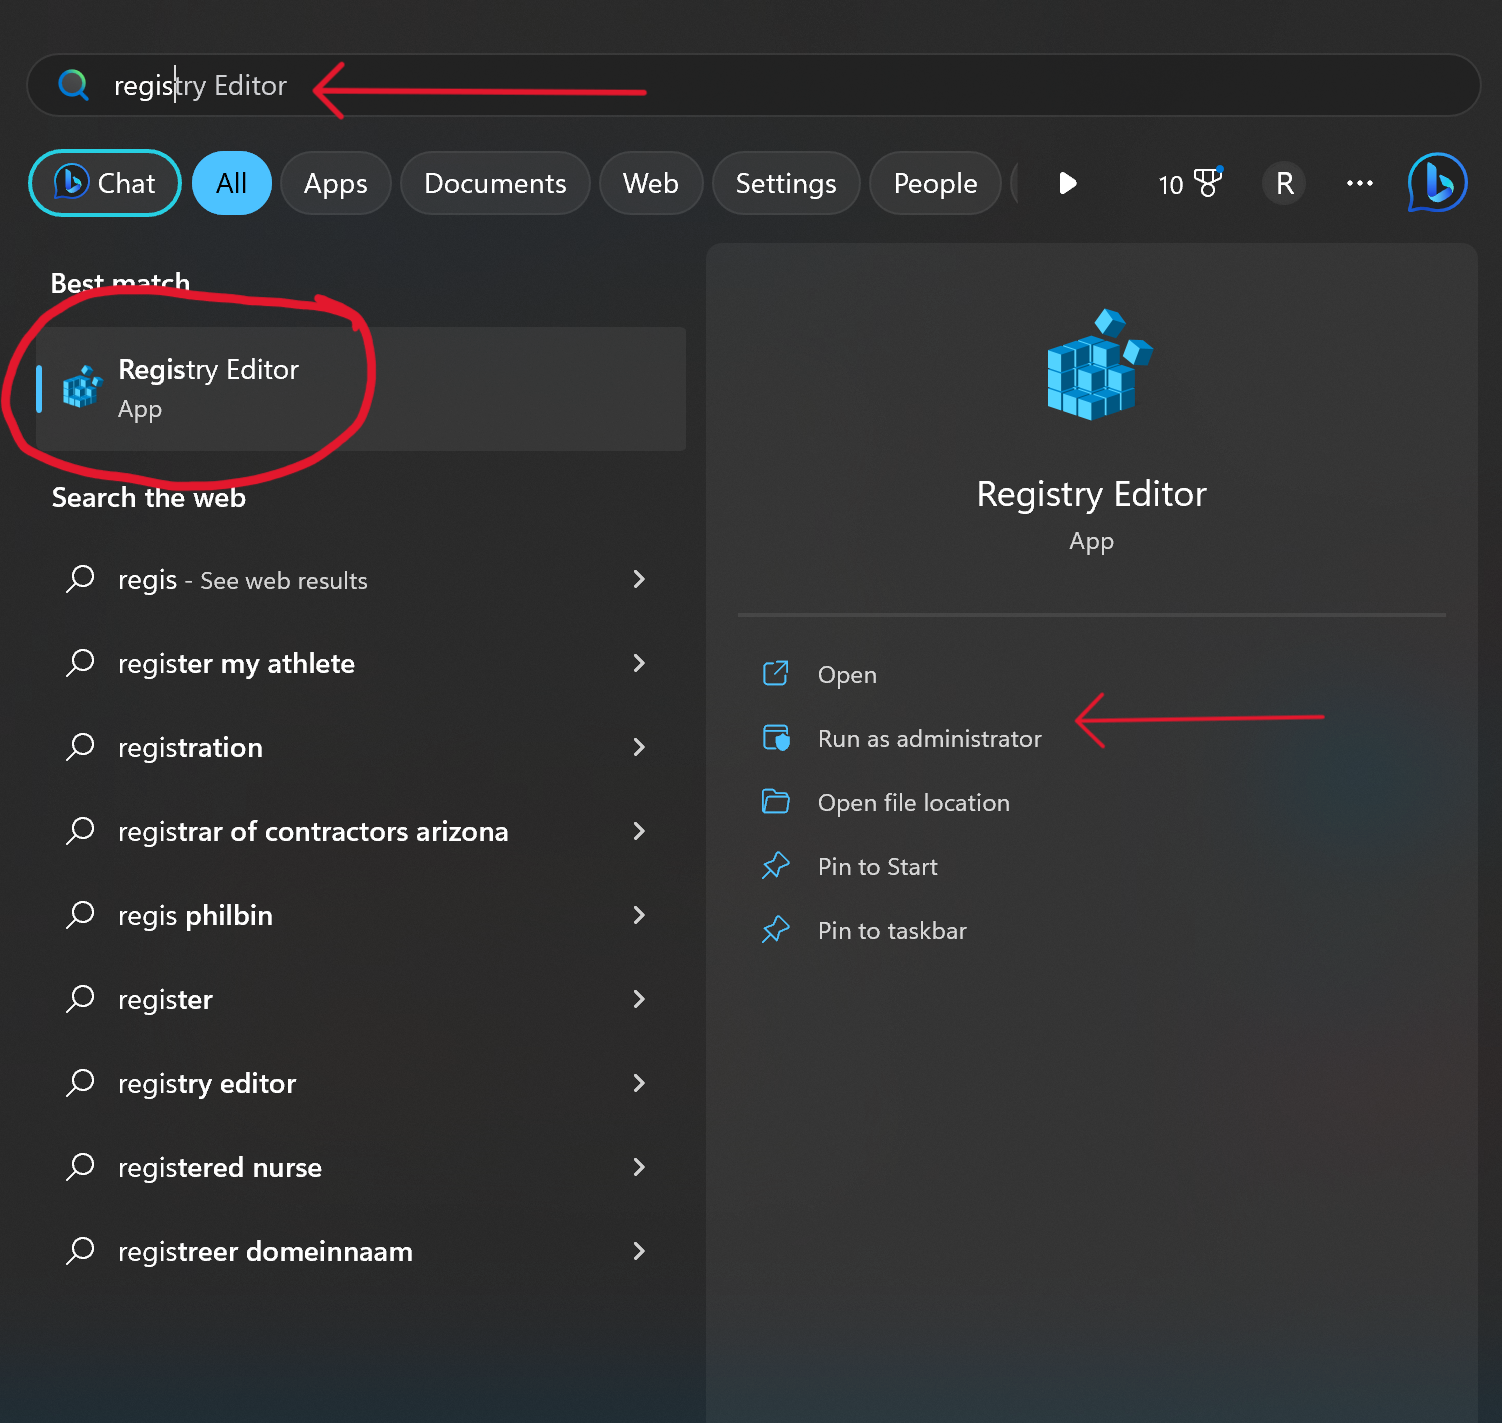Open Bing Chat filter pill
Viewport: 1502px width, 1423px height.
105,183
